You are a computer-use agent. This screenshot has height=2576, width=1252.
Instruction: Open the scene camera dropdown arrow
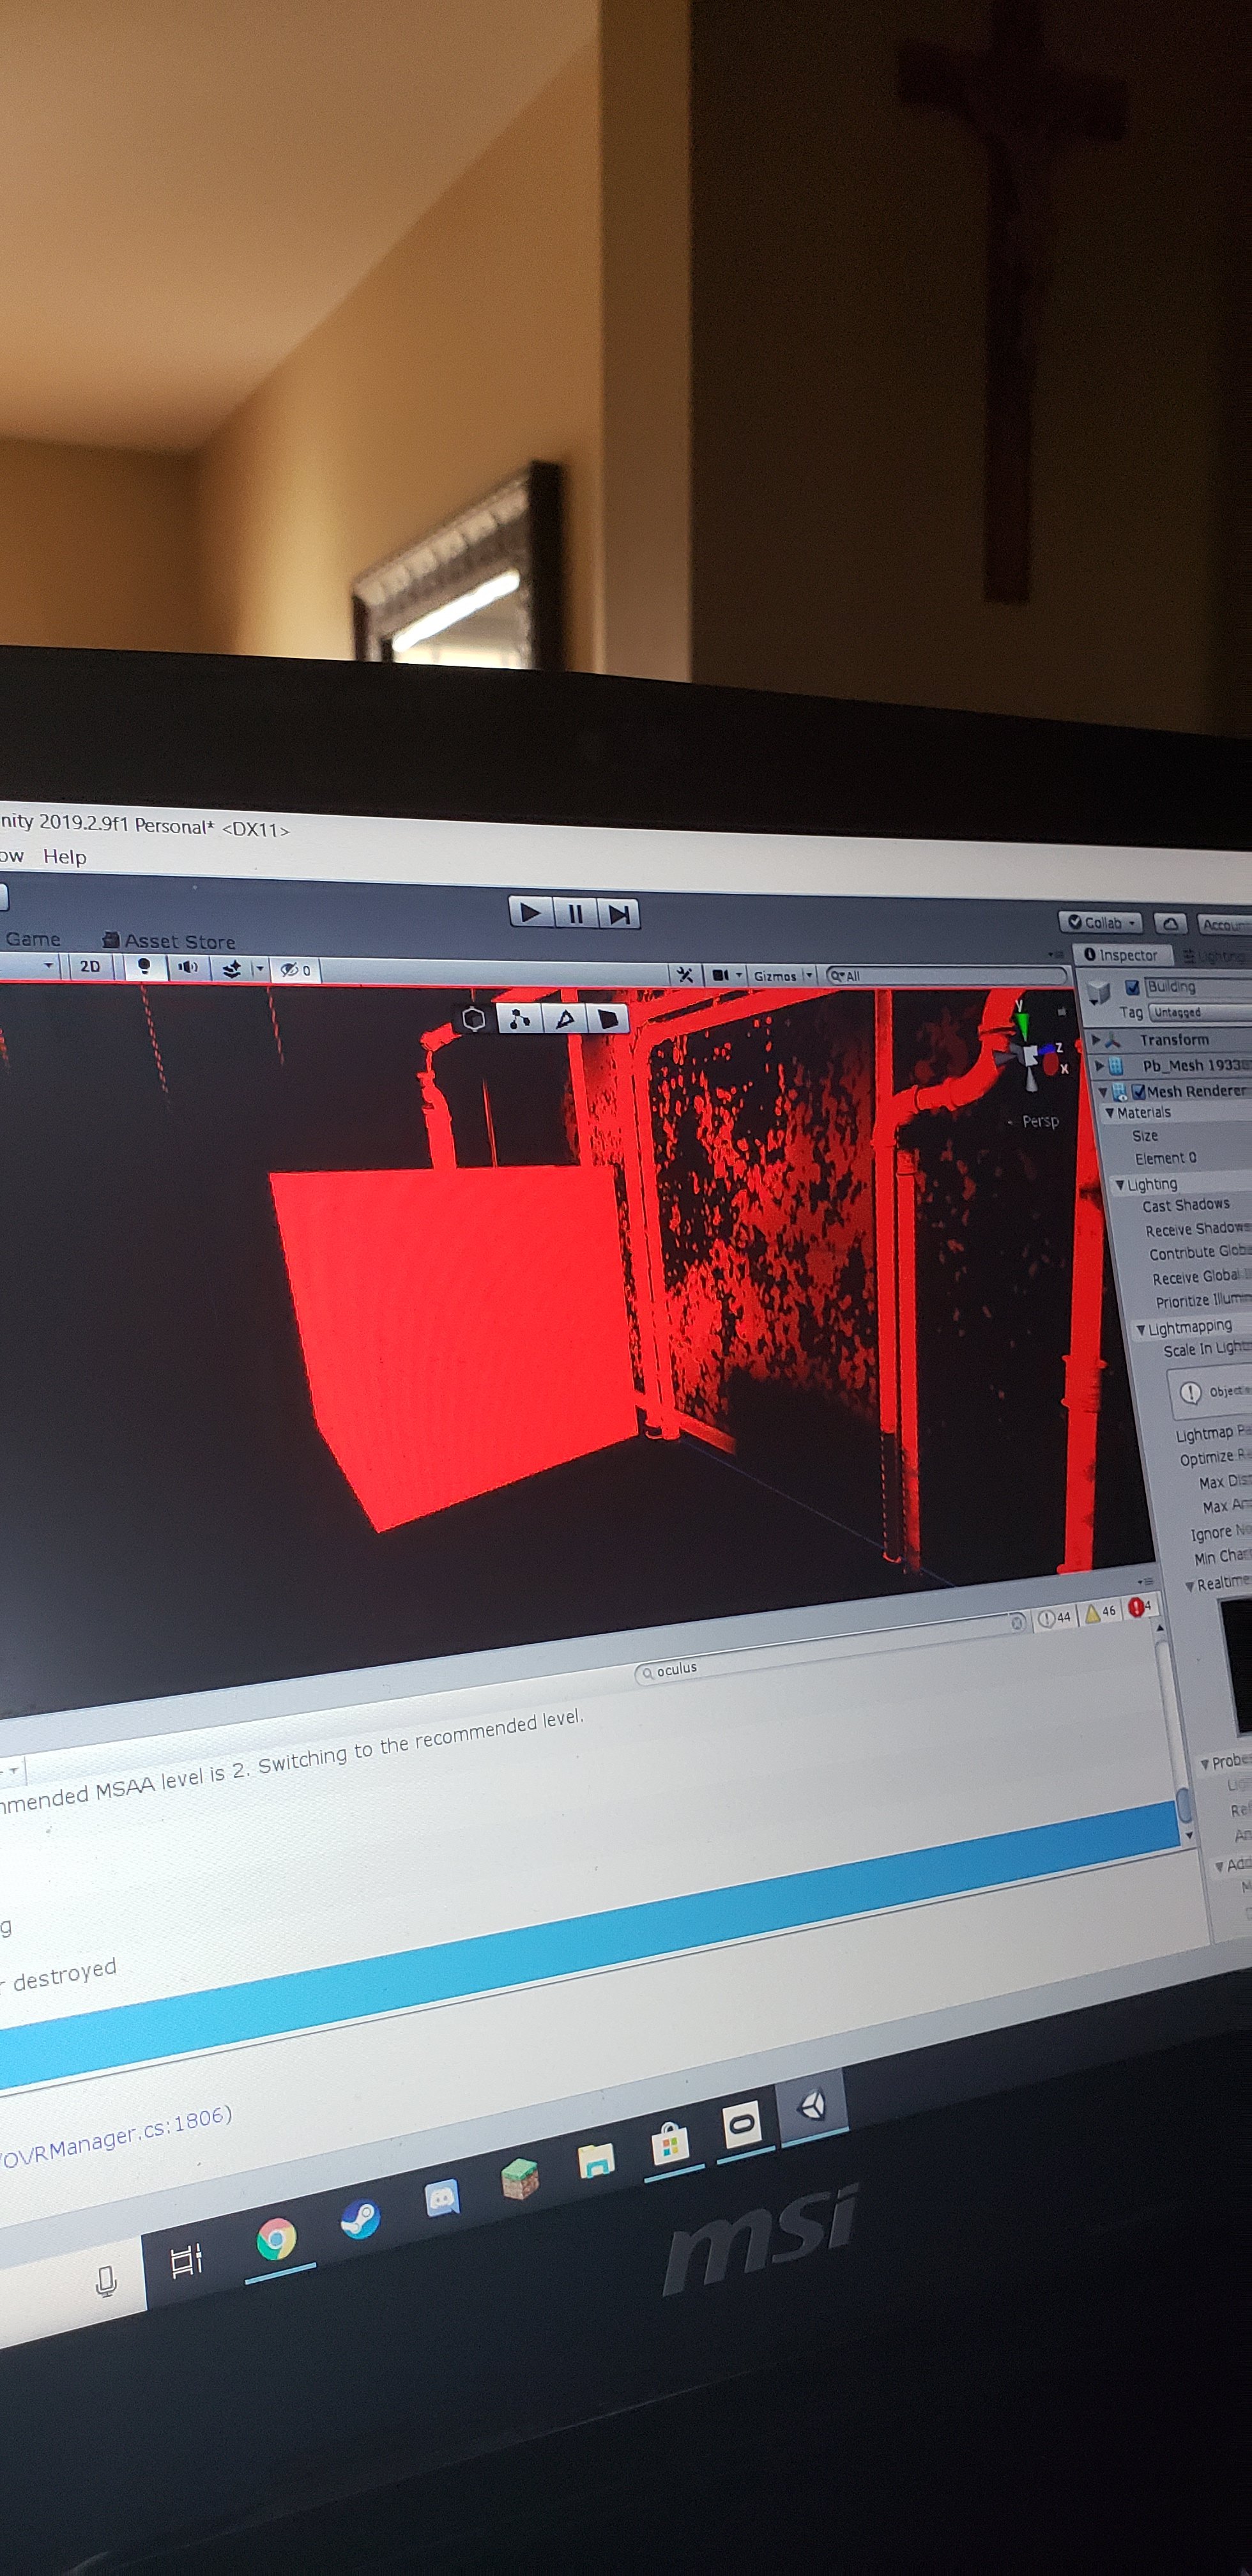(739, 975)
